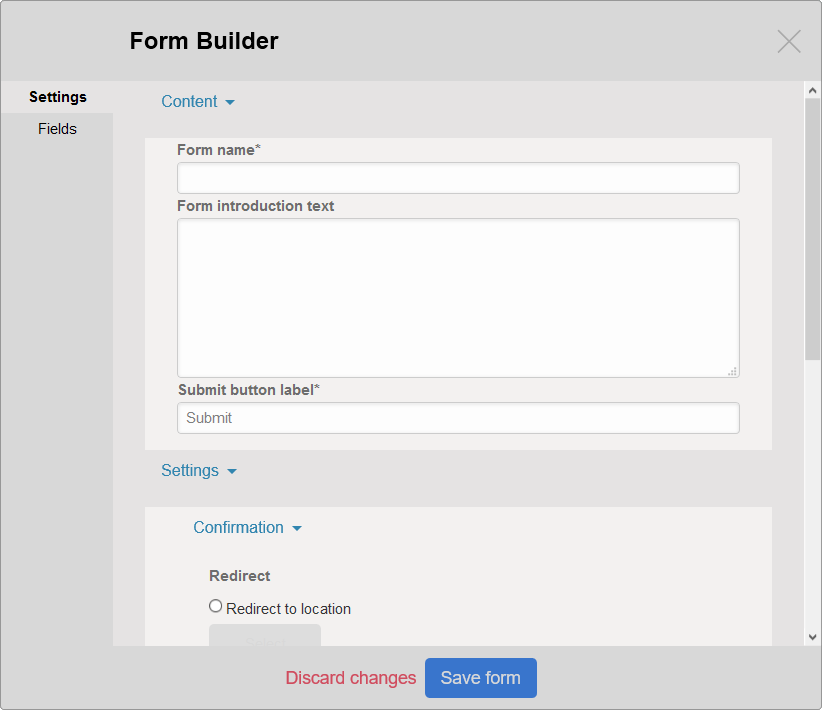Click the scrollbar up arrow
This screenshot has width=822, height=710.
tap(813, 91)
